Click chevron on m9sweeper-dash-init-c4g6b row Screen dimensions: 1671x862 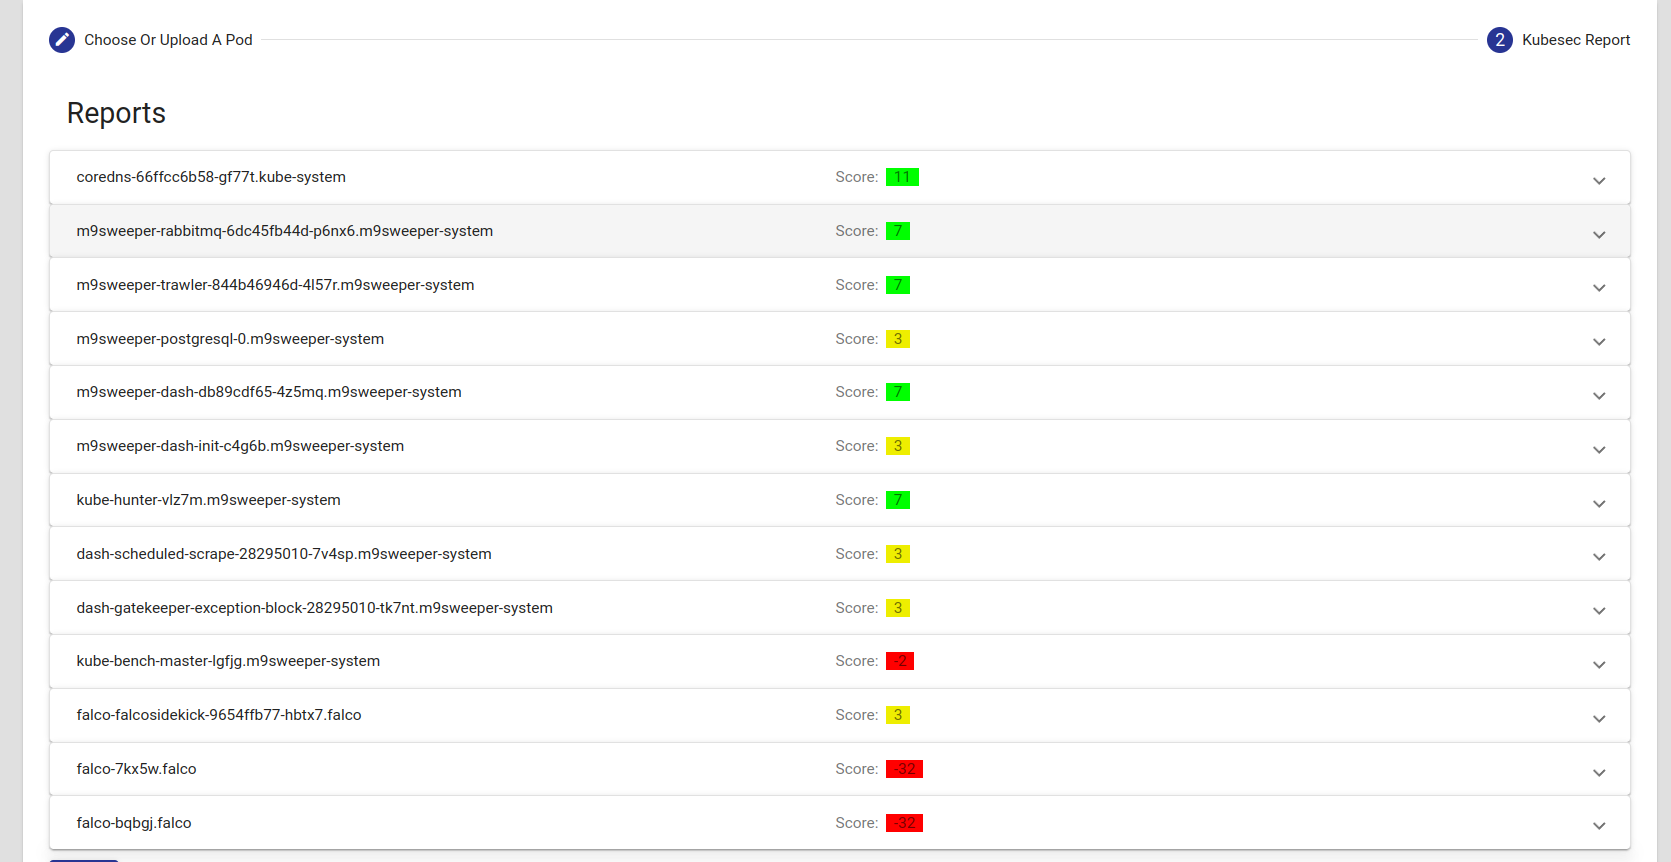click(1598, 449)
